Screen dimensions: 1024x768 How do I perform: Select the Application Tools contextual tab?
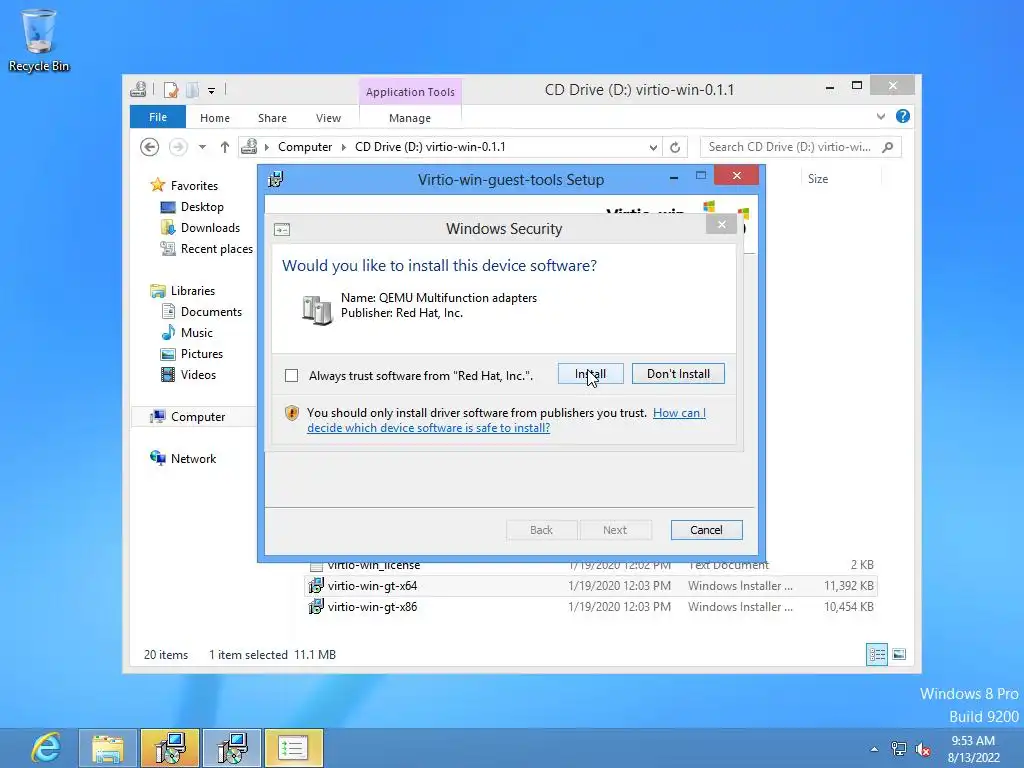point(410,91)
